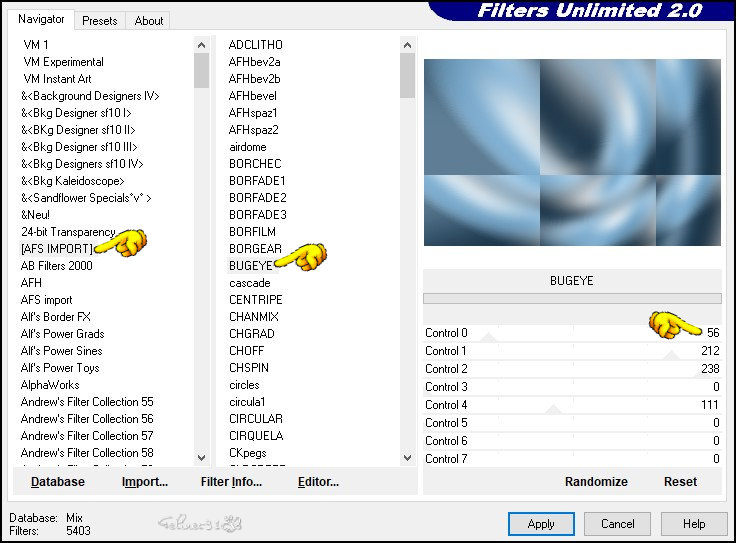
Task: Select VM Instant Art category
Action: (57, 79)
